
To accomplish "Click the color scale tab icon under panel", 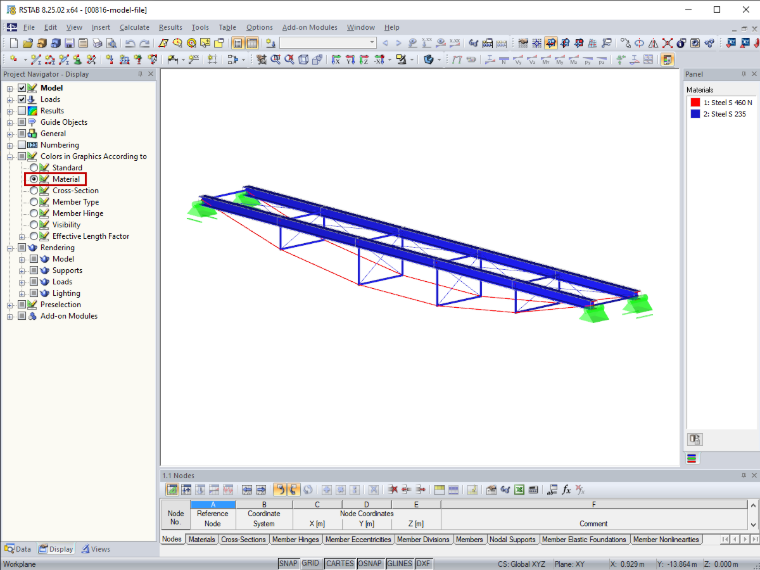I will [692, 459].
